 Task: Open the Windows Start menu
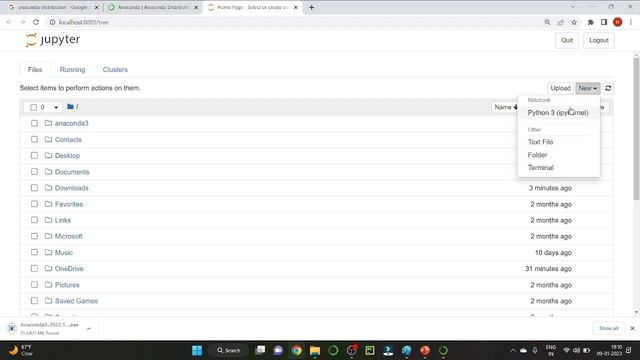point(197,350)
